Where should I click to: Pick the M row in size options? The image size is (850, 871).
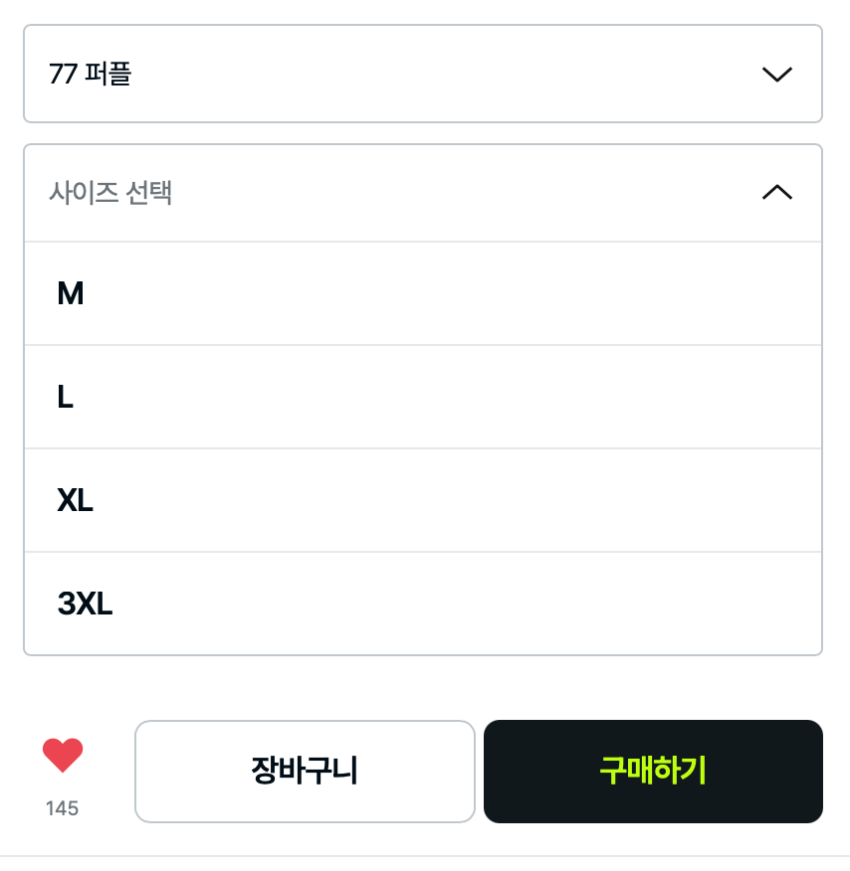pos(422,294)
